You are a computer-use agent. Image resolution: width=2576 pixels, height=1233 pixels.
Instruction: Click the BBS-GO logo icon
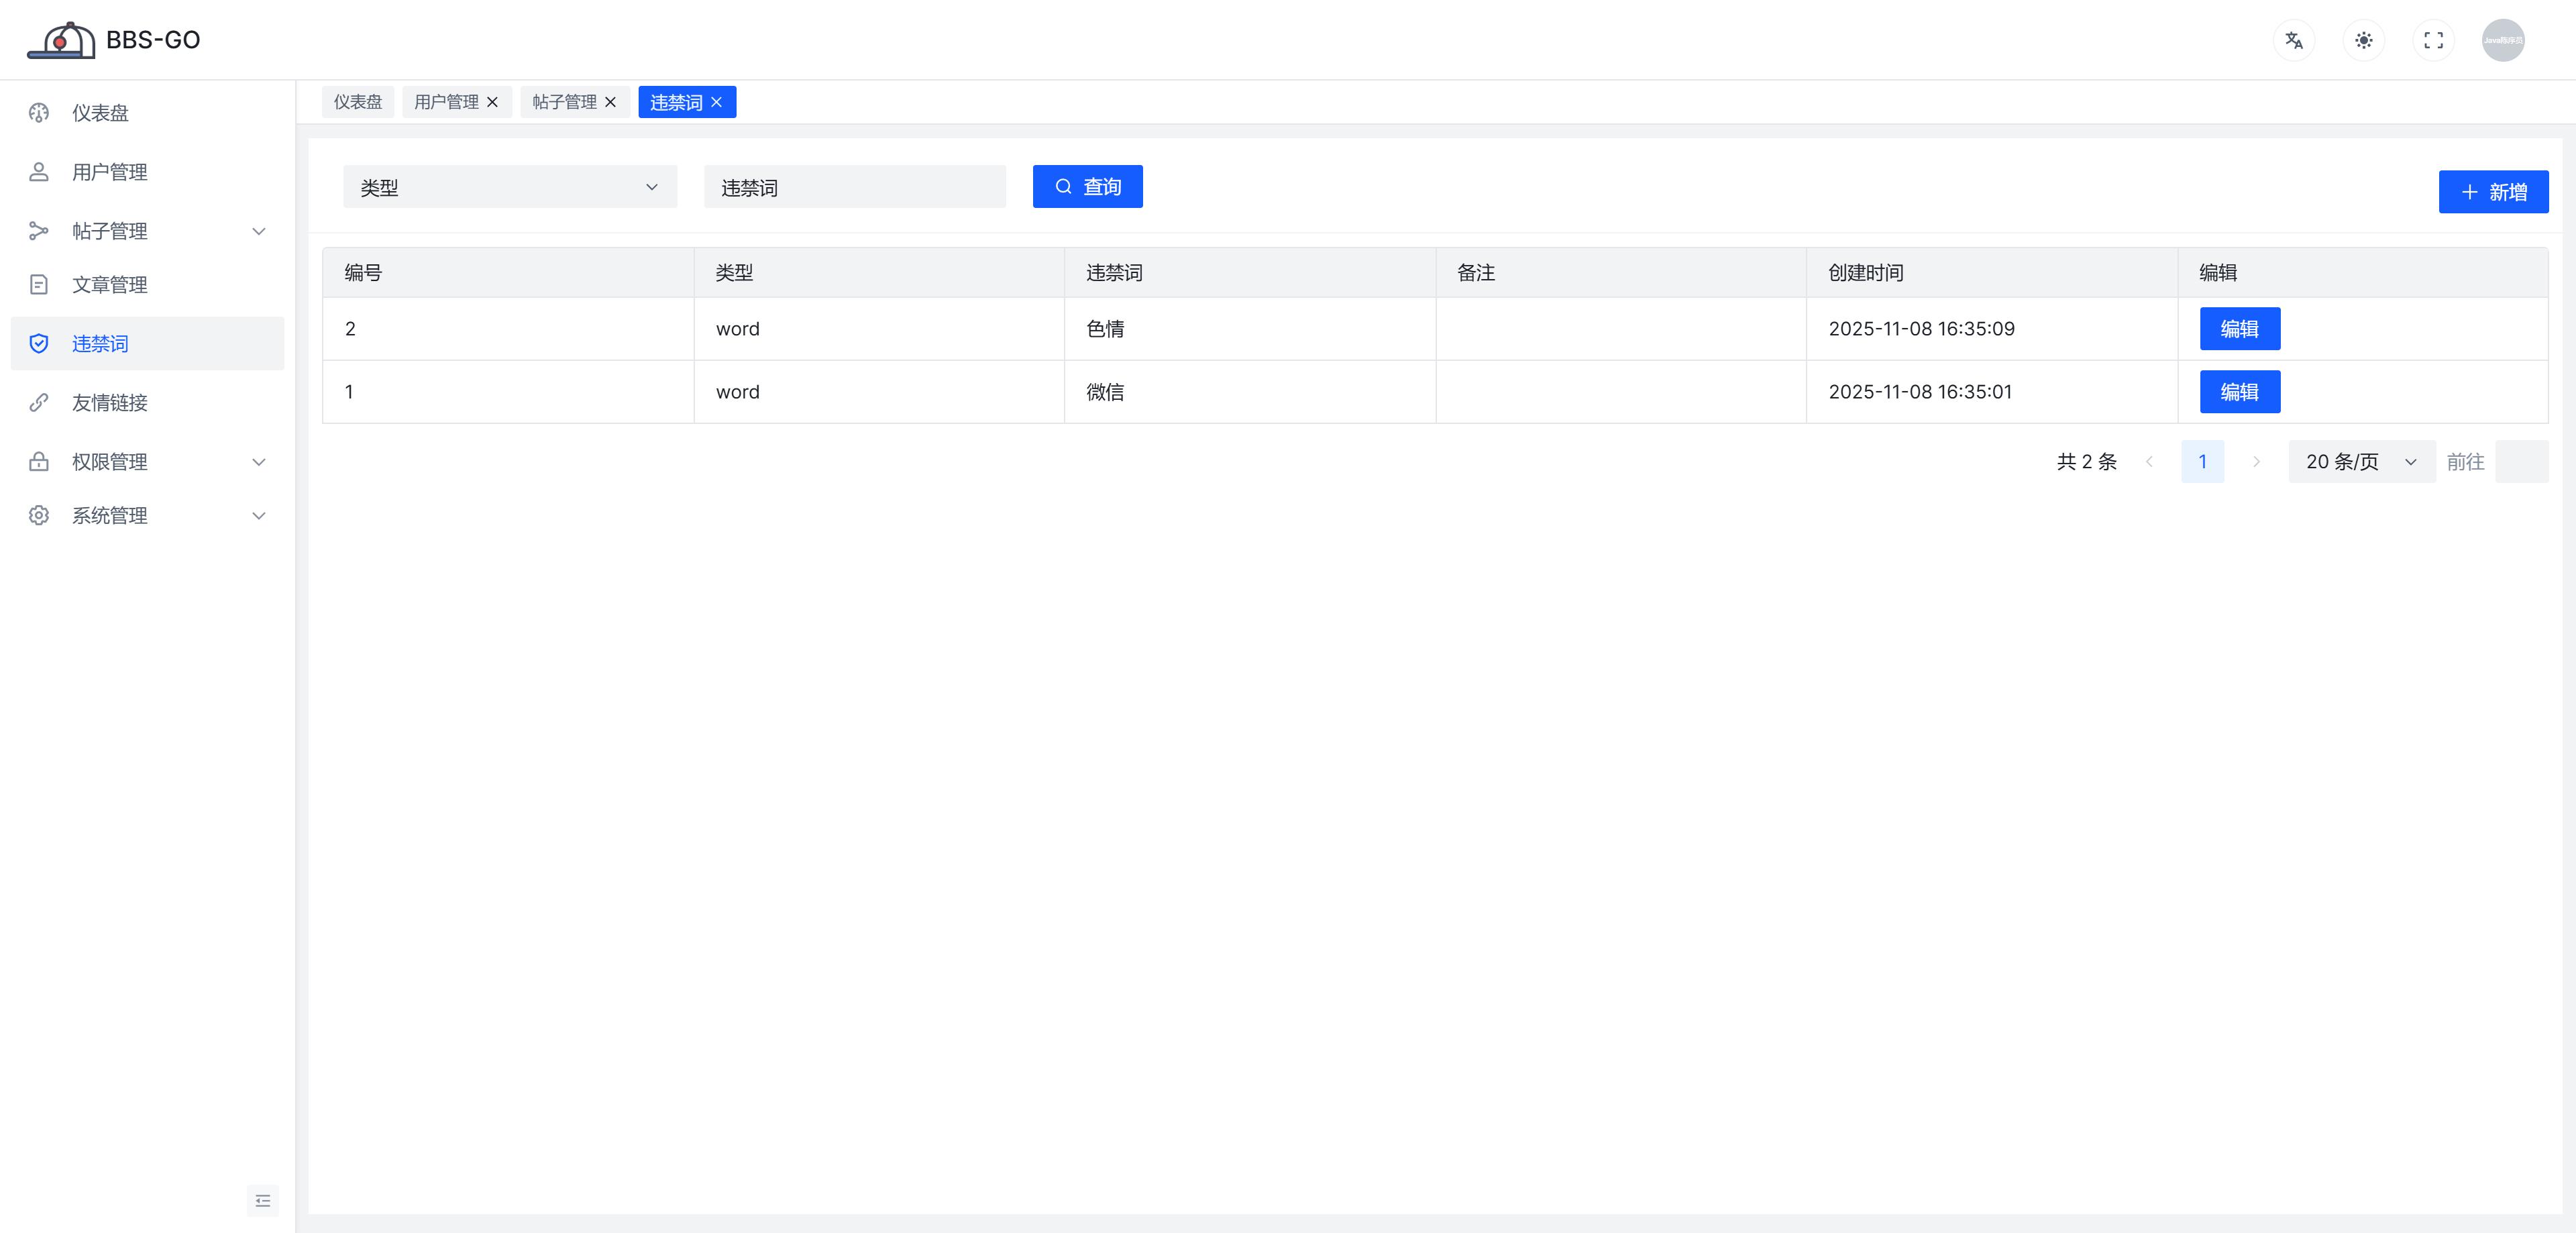[62, 40]
